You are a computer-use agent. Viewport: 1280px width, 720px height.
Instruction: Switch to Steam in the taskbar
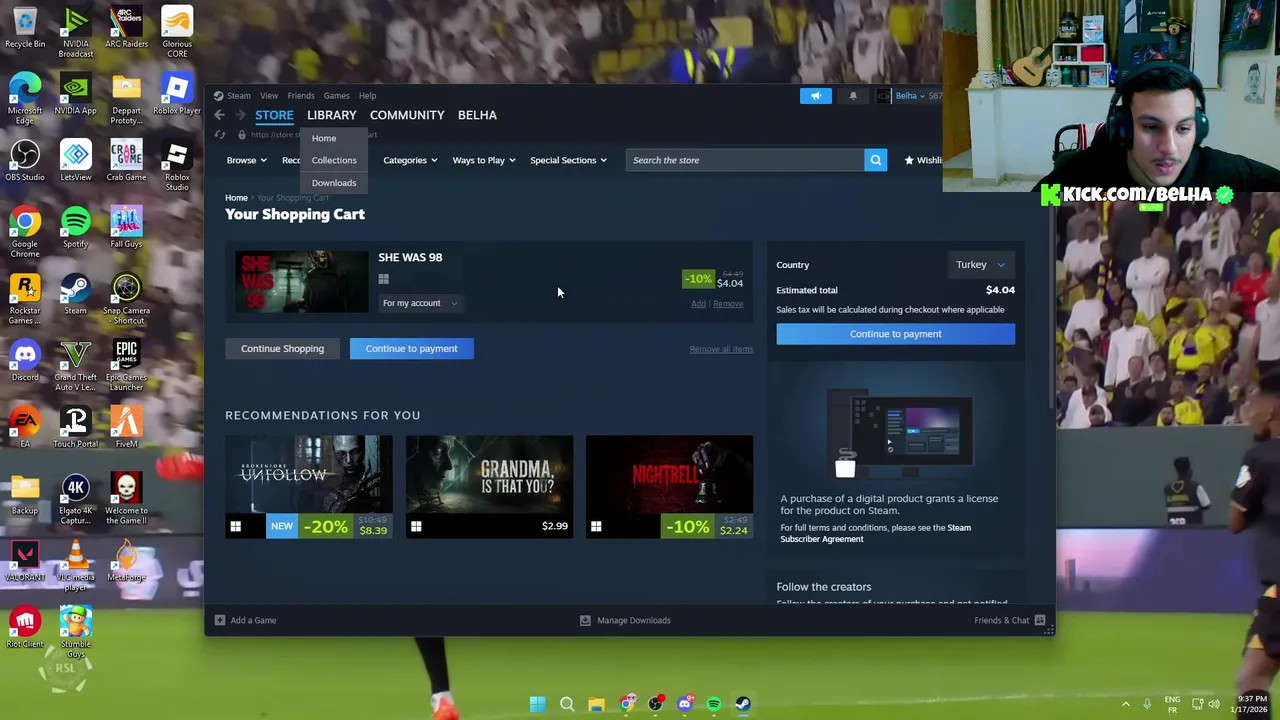(743, 704)
